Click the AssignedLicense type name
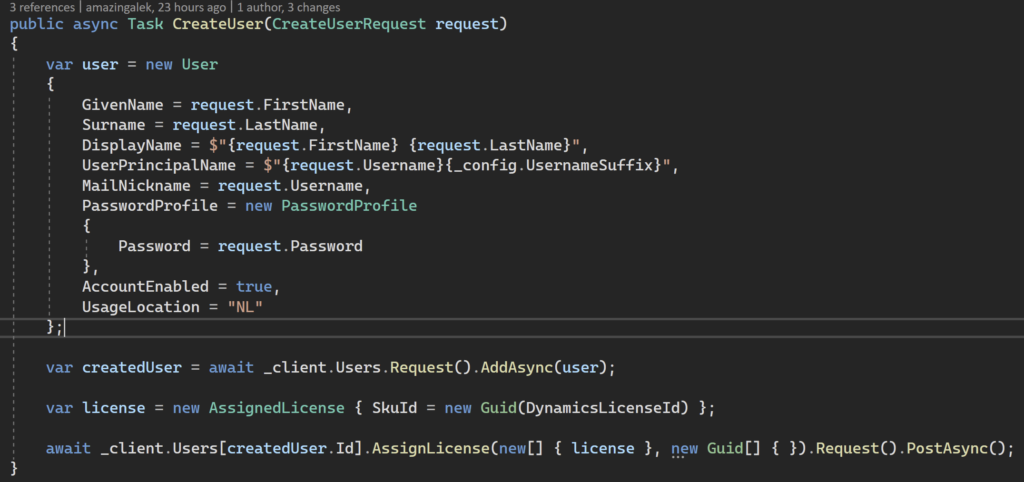The height and width of the screenshot is (482, 1024). 276,408
